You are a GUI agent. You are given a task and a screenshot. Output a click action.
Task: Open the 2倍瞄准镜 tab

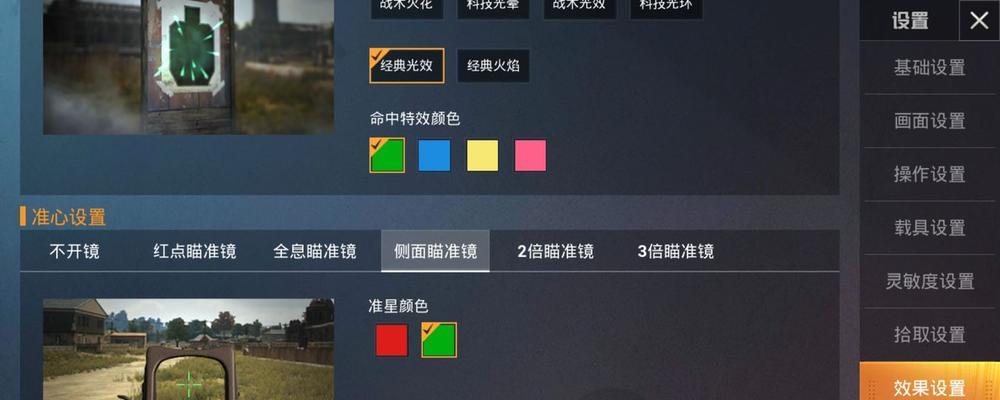[x=555, y=251]
